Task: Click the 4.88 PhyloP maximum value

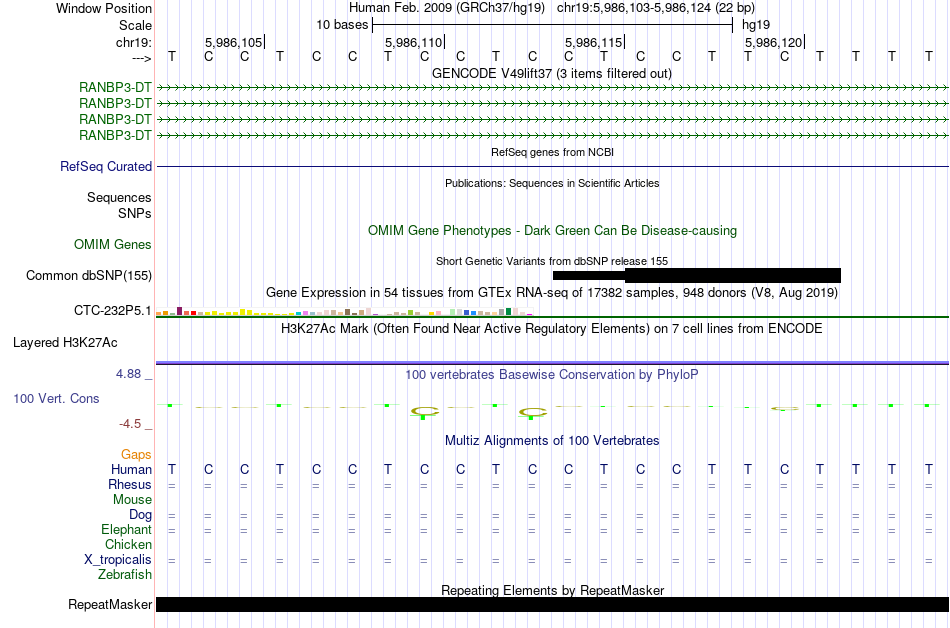Action: tap(129, 374)
